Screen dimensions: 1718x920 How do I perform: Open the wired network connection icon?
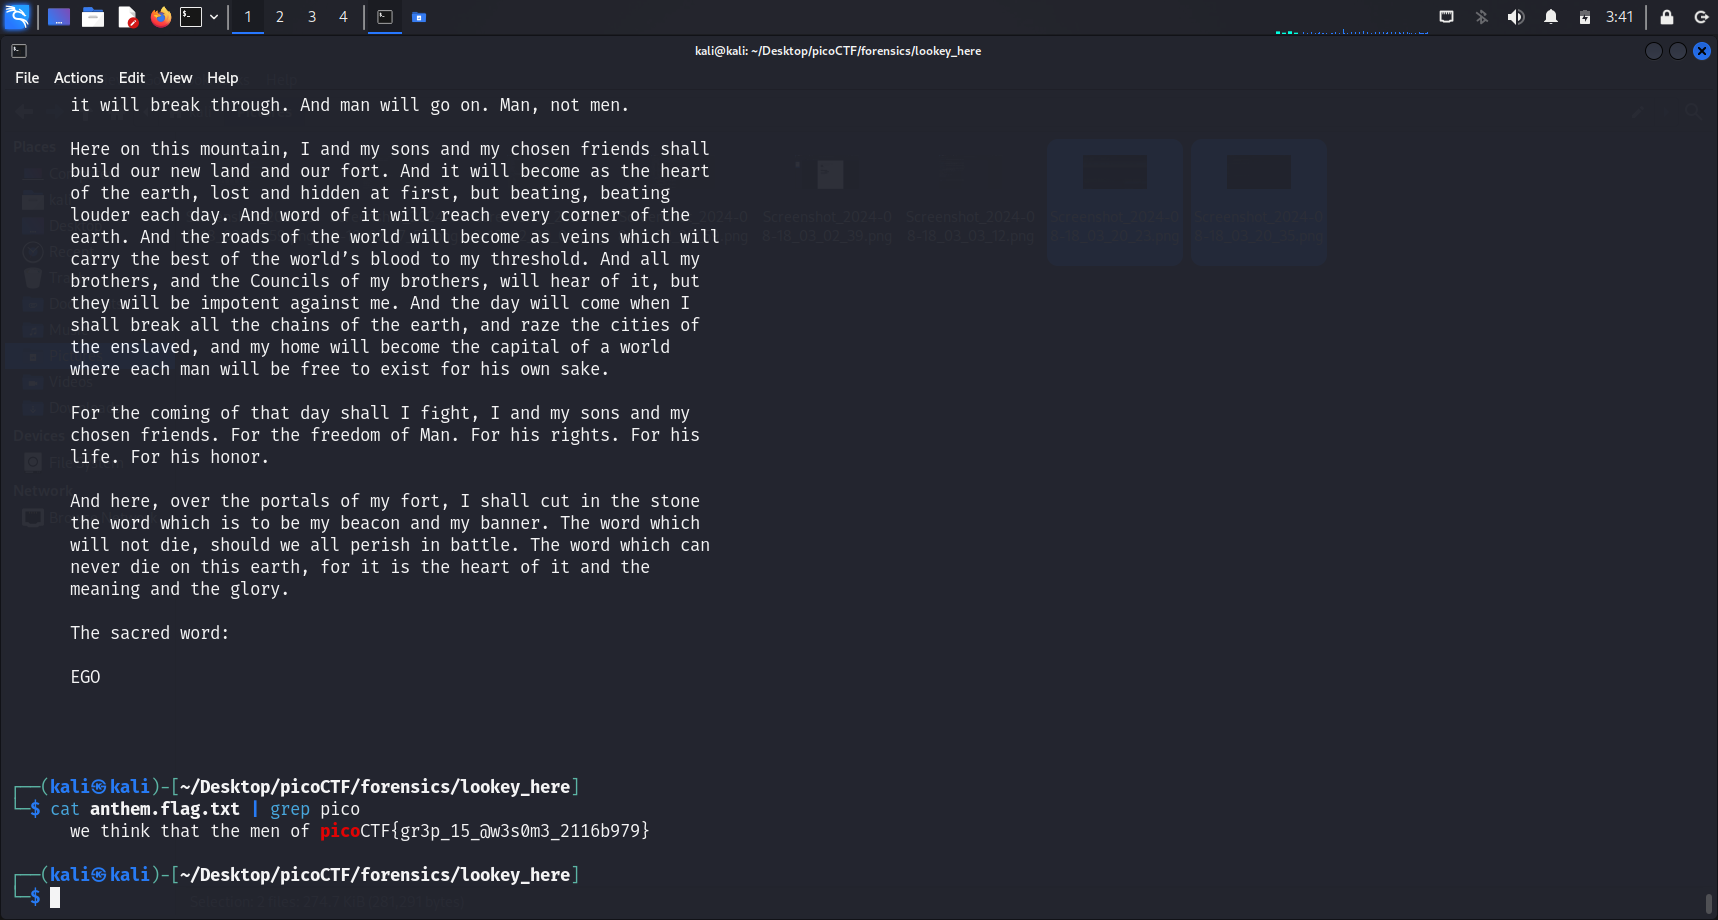1446,17
